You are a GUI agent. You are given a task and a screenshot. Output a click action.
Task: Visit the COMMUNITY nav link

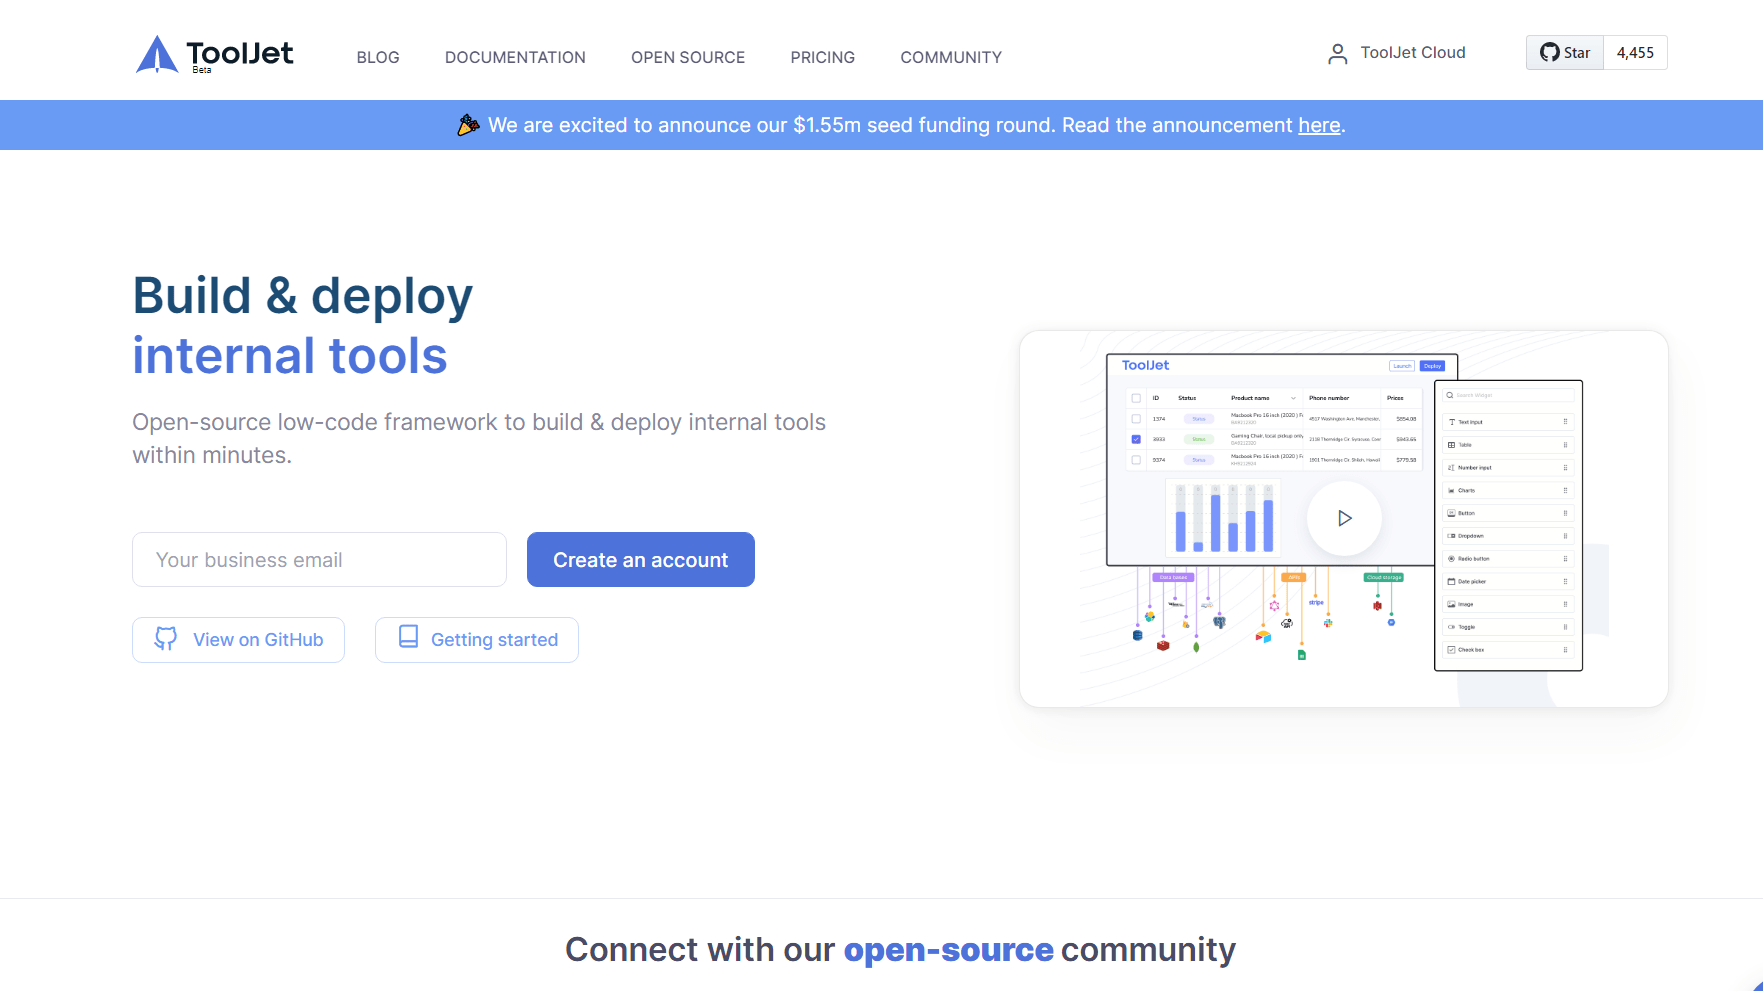click(x=951, y=57)
